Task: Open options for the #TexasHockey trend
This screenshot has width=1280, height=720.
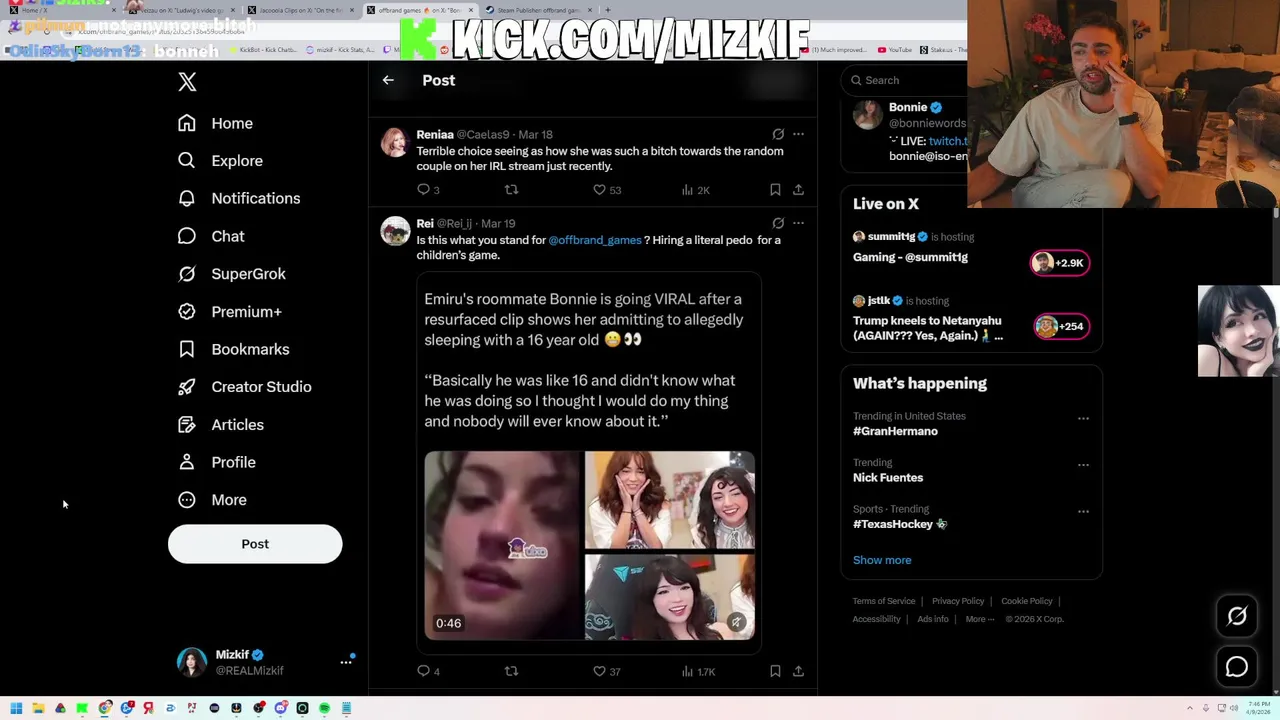Action: coord(1083,511)
